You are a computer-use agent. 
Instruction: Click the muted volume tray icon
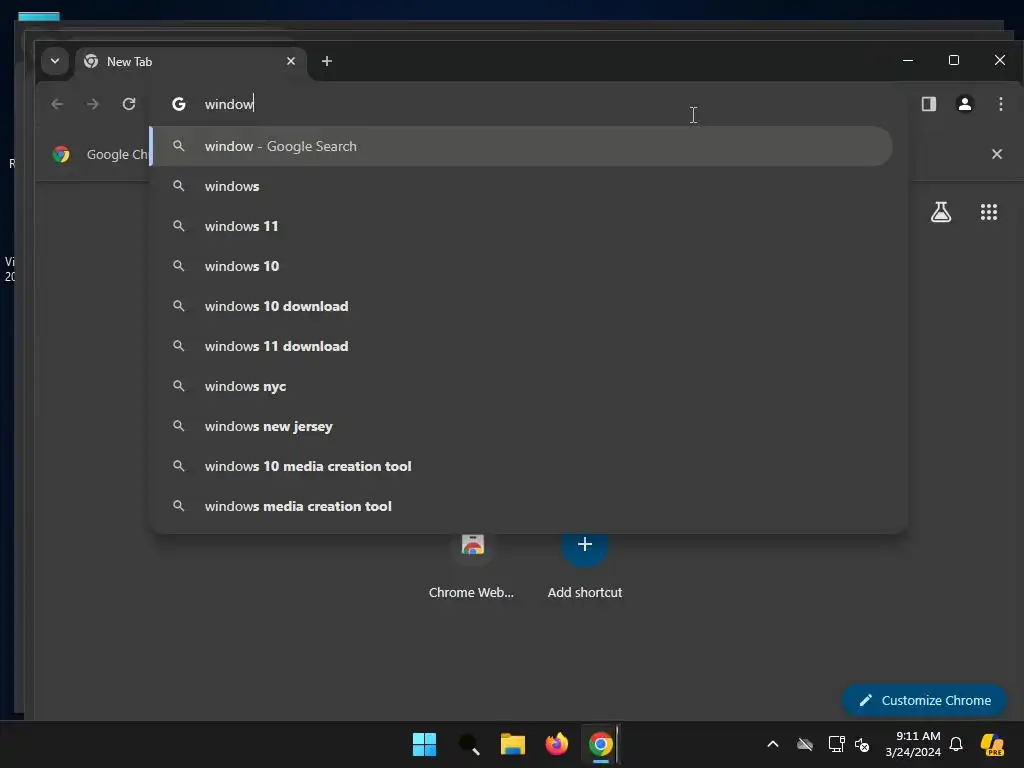[862, 744]
